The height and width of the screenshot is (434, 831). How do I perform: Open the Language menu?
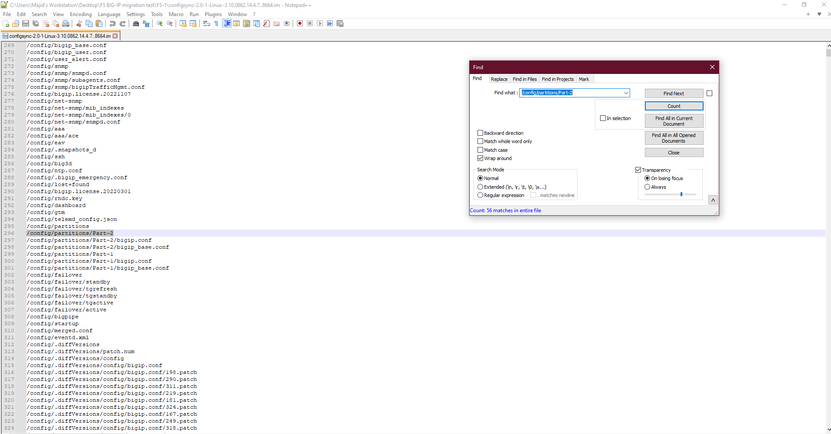(x=109, y=14)
